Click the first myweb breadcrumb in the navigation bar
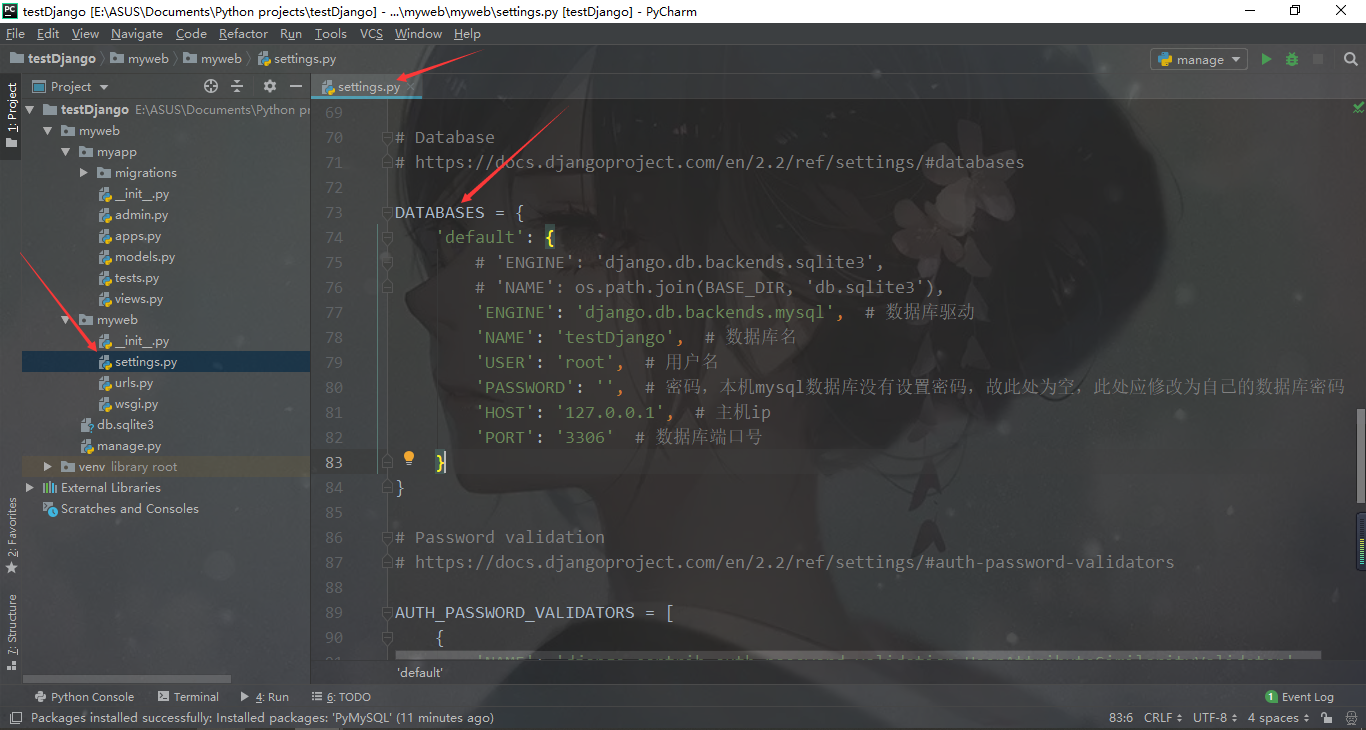This screenshot has width=1366, height=730. point(139,59)
